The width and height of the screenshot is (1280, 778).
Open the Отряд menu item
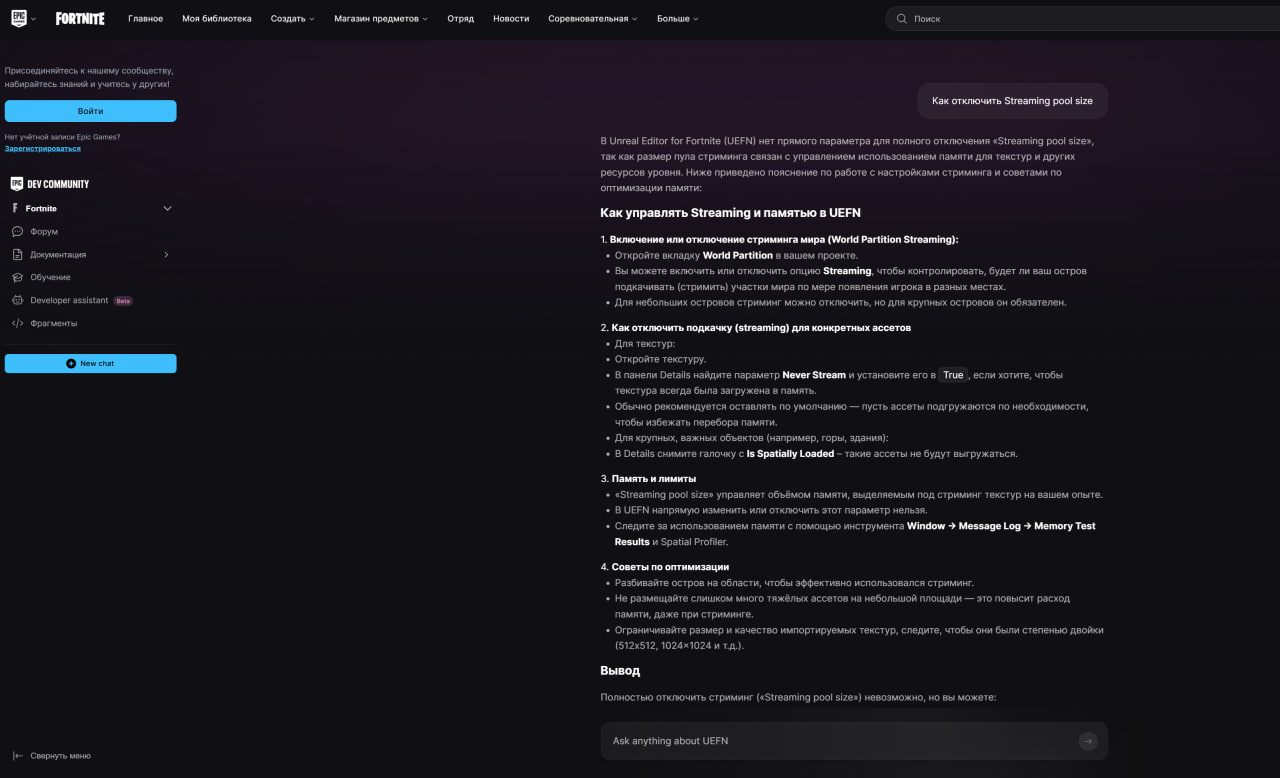tap(460, 19)
